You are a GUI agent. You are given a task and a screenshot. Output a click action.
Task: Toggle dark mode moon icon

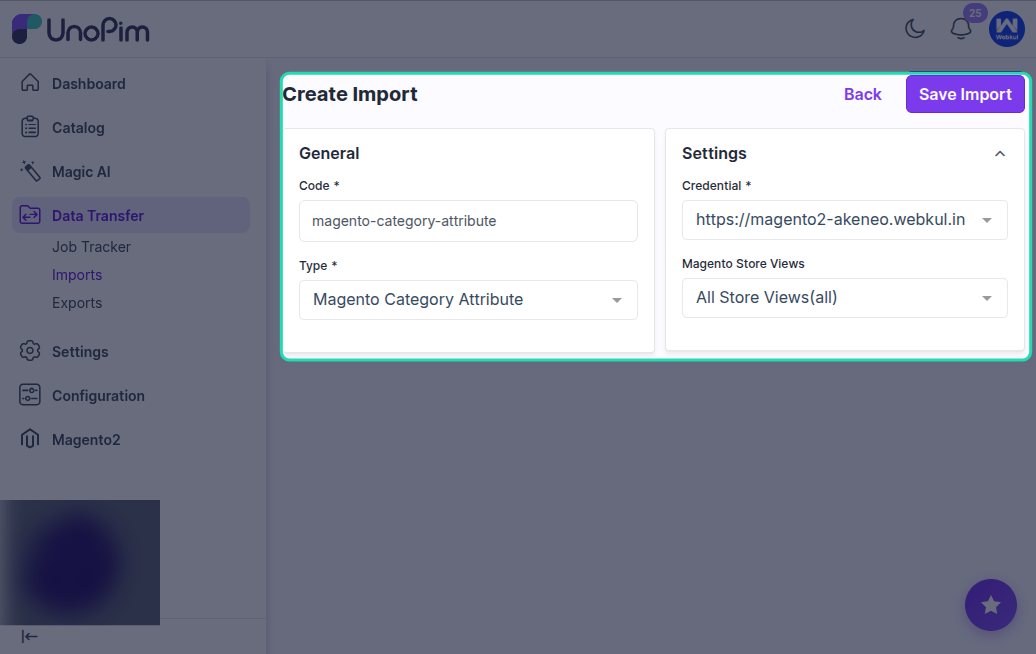[x=915, y=28]
